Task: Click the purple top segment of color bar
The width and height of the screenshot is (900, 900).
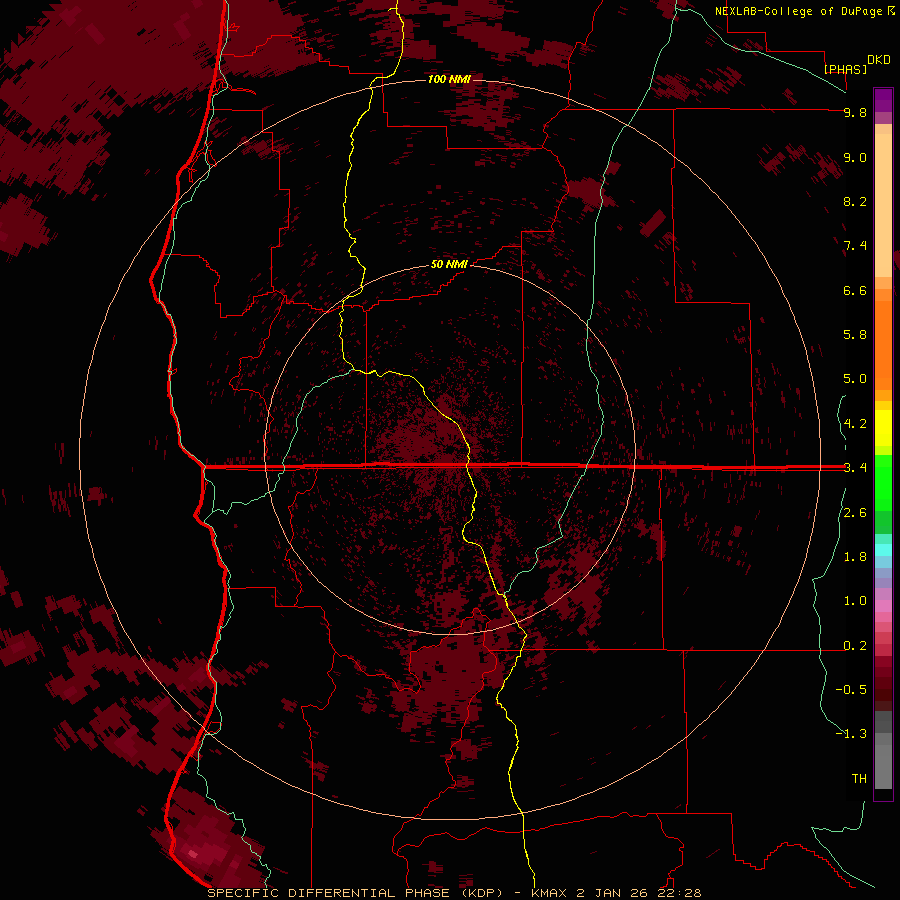Action: 883,100
